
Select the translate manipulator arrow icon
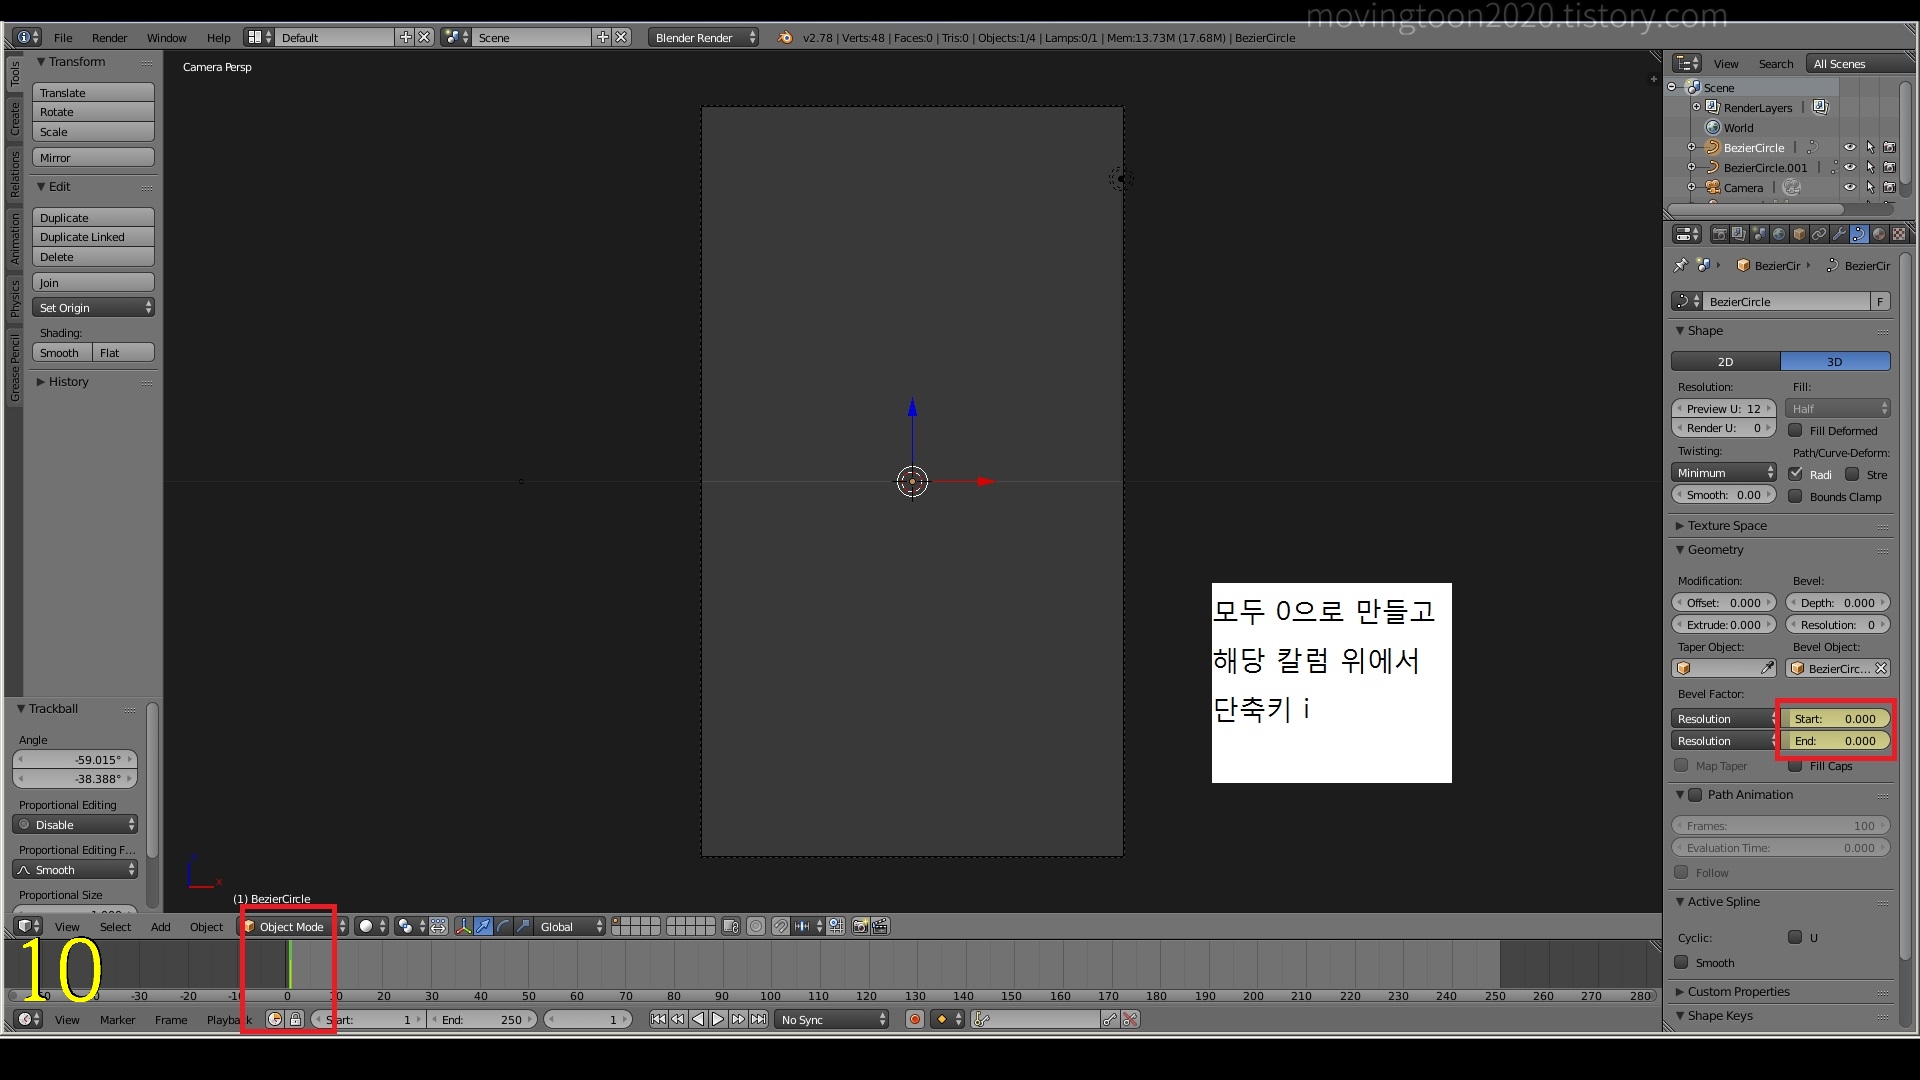[x=483, y=926]
